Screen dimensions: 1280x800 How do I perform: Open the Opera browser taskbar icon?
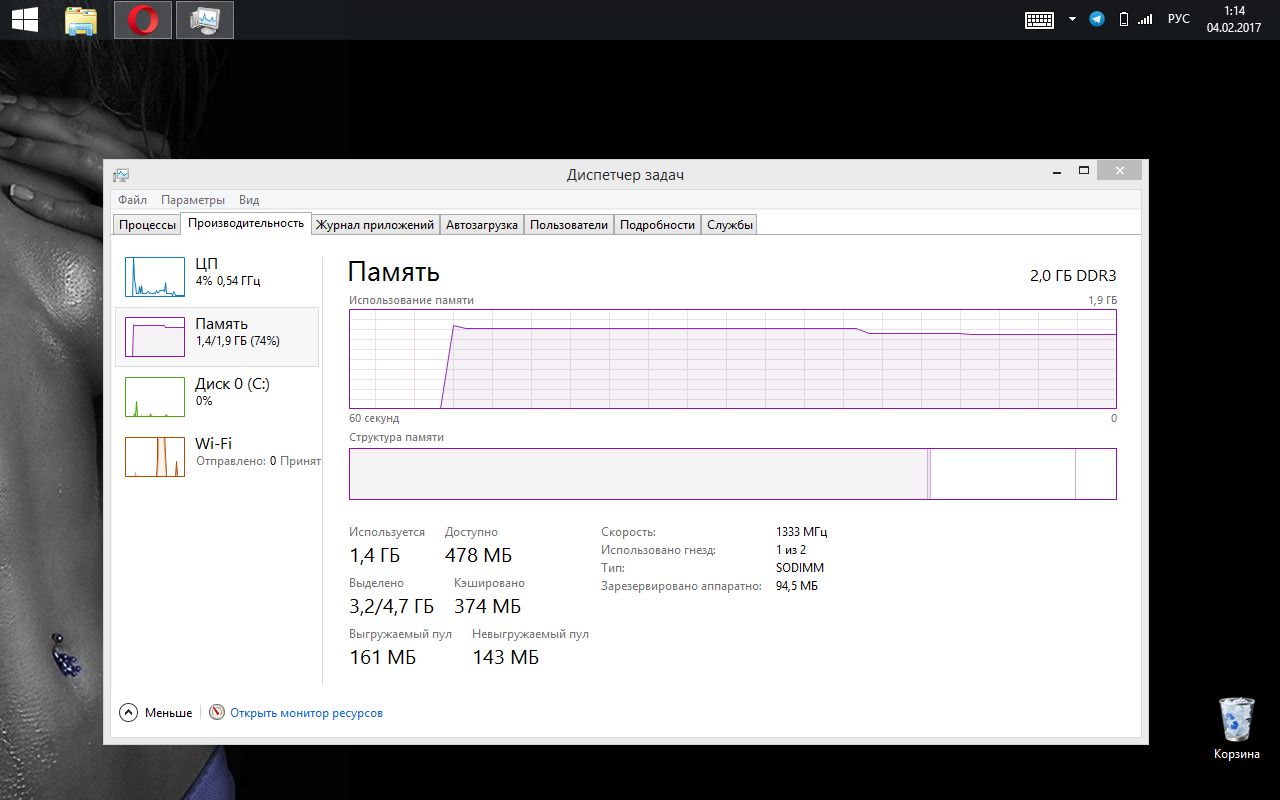click(x=142, y=19)
